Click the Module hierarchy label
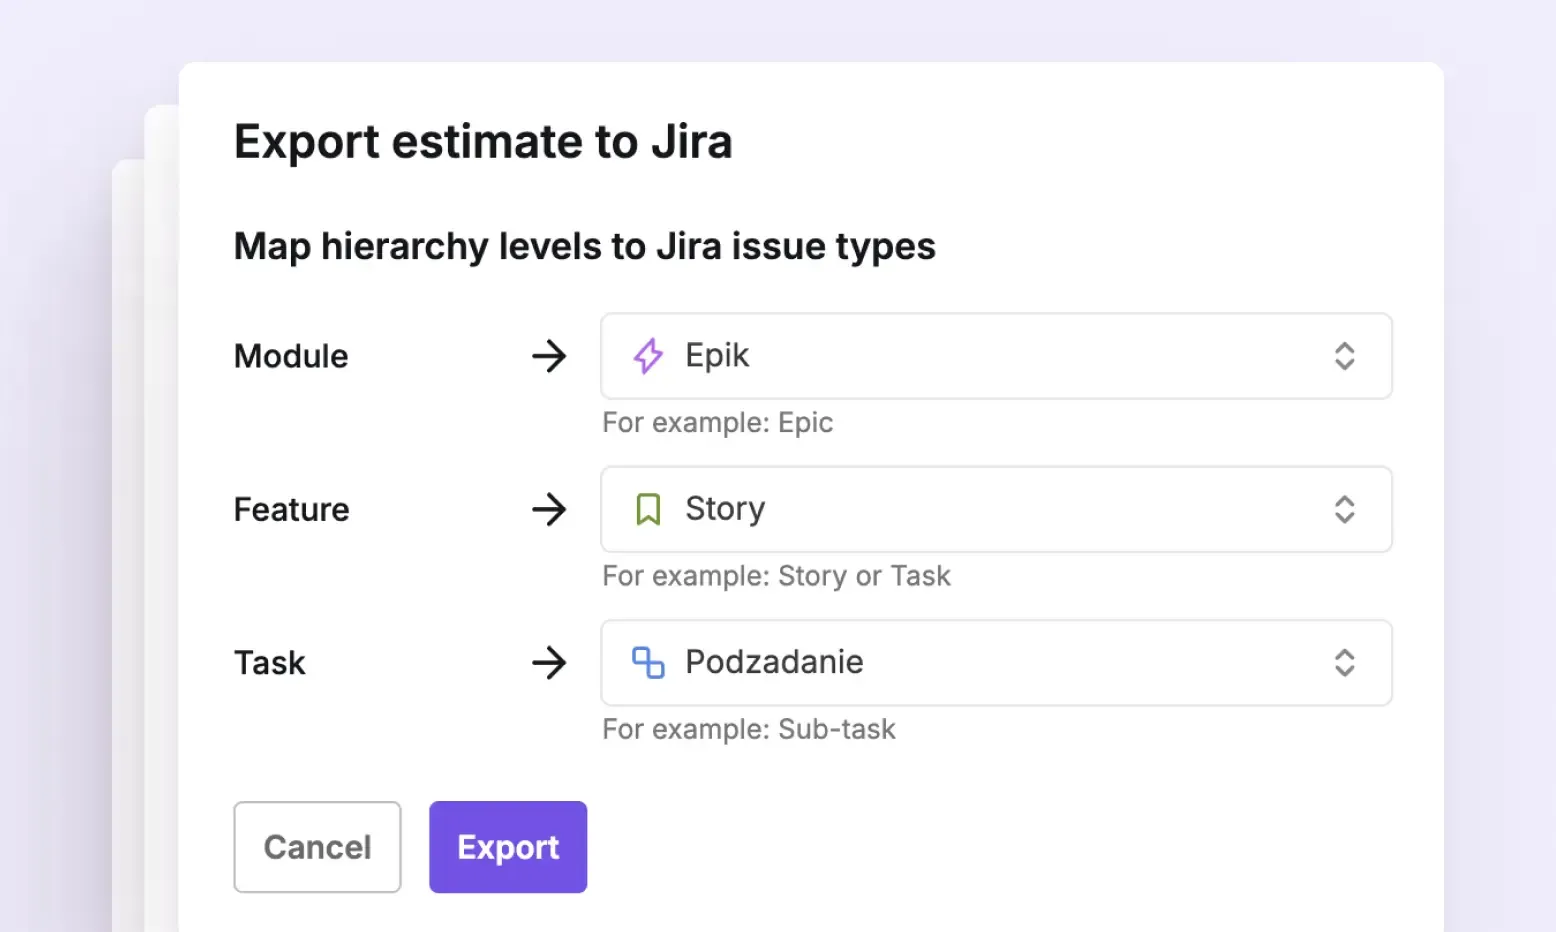 tap(291, 356)
